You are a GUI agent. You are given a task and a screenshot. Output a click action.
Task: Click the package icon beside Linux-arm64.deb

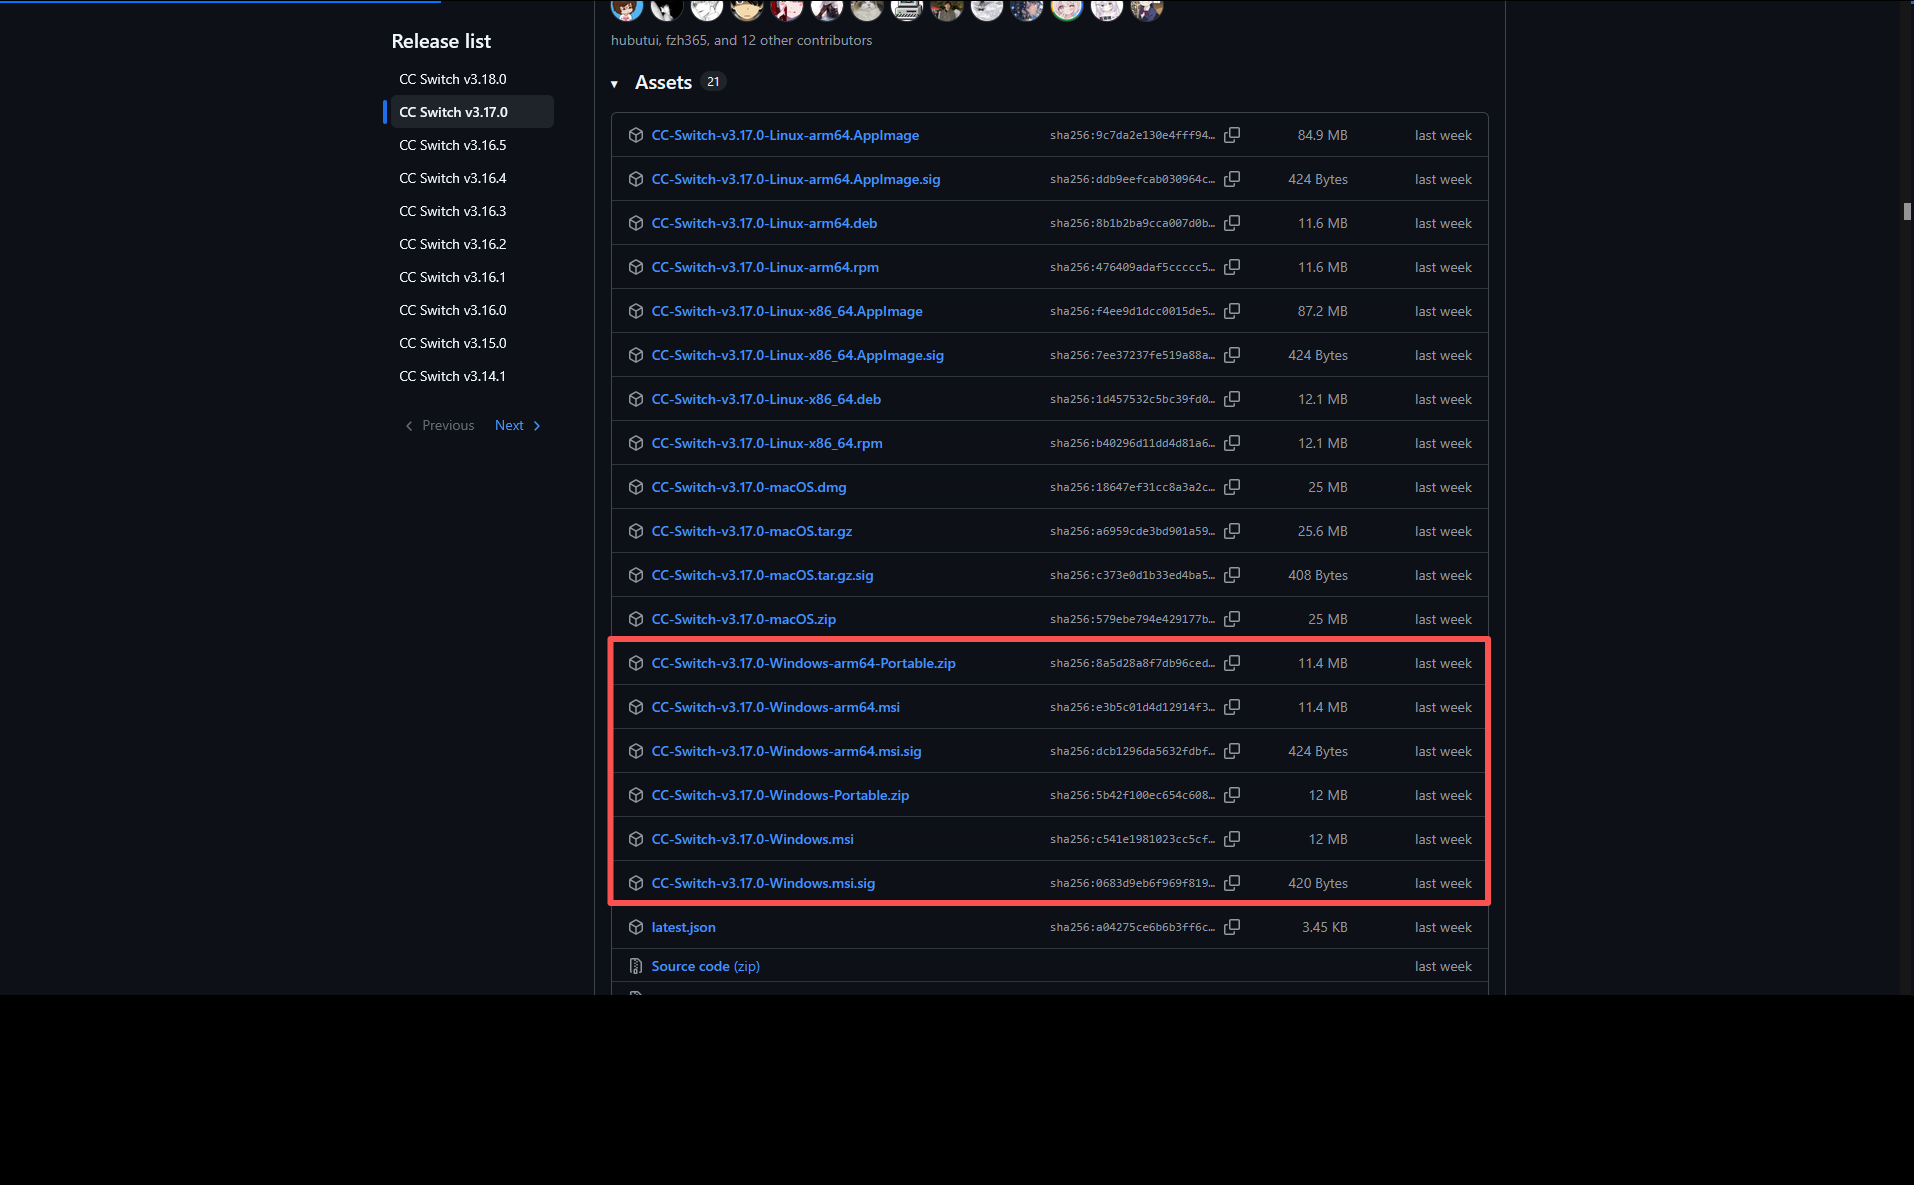tap(635, 223)
